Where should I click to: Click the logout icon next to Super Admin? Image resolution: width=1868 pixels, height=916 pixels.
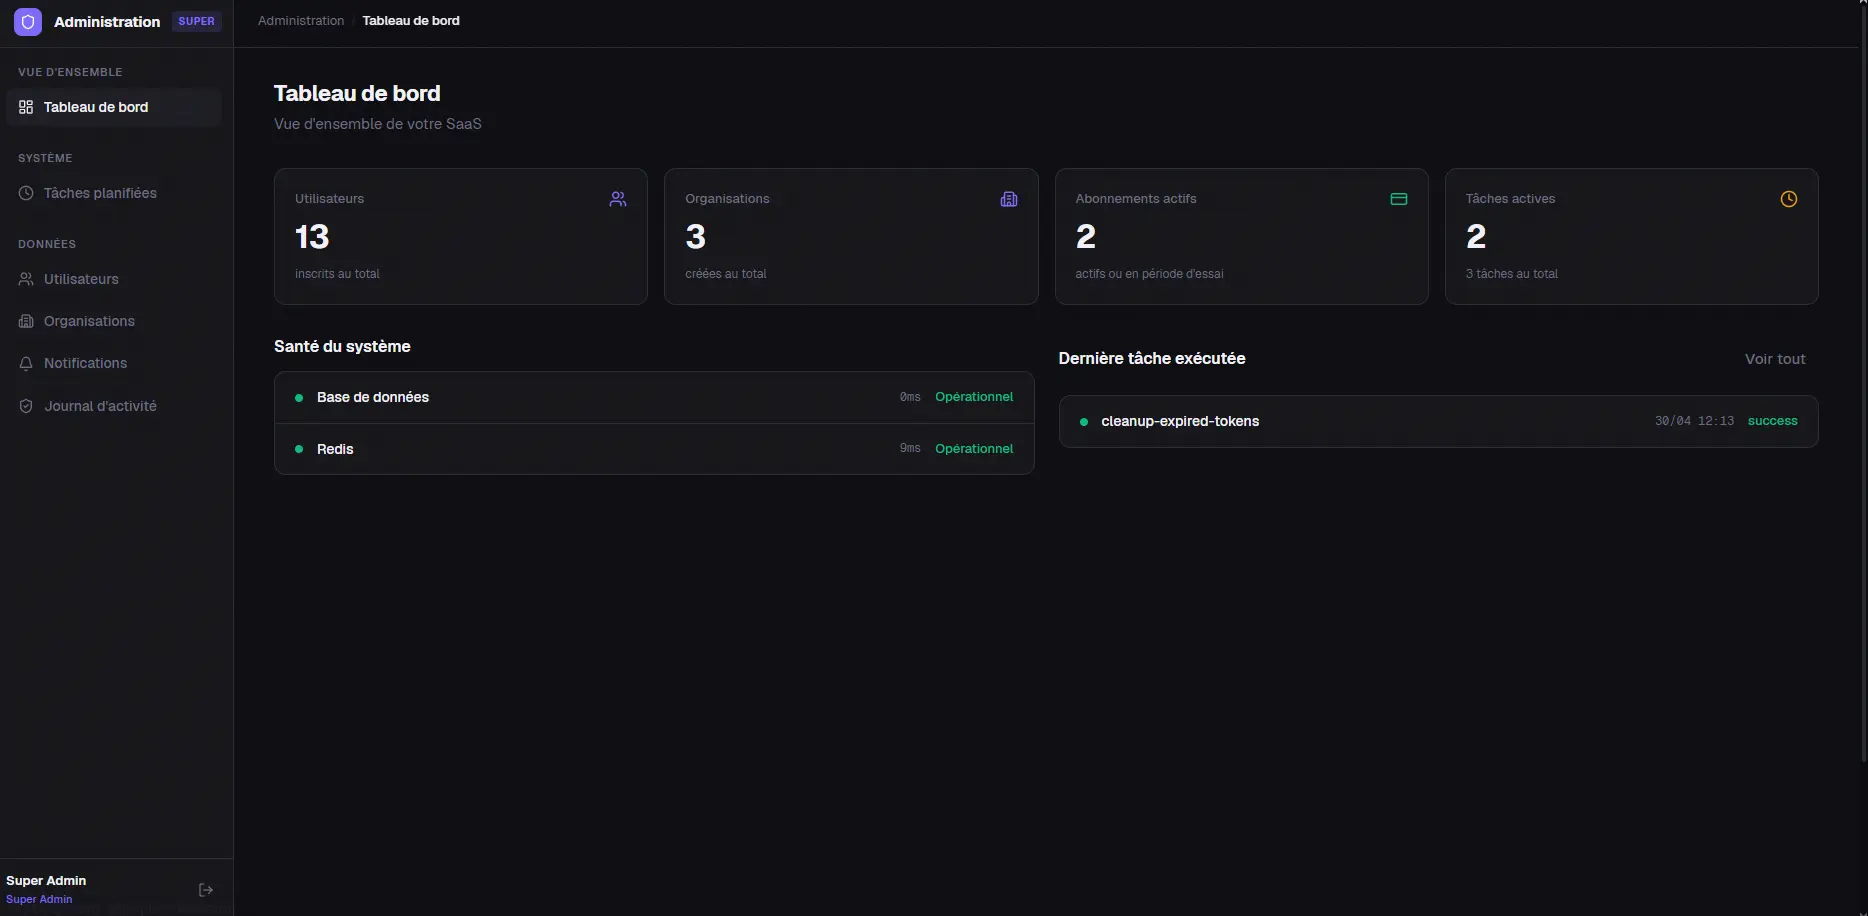point(206,890)
